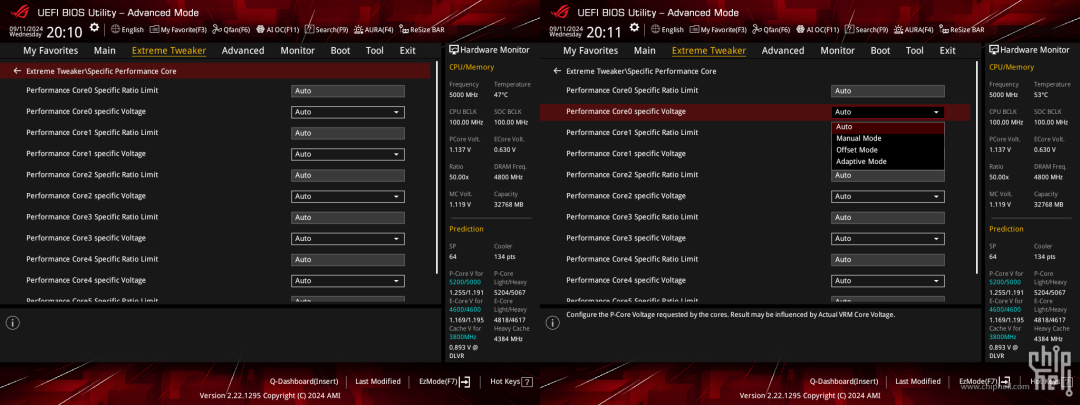This screenshot has width=1080, height=405.
Task: Toggle AURA(F4) lighting on 20:10 screen
Action: (373, 30)
